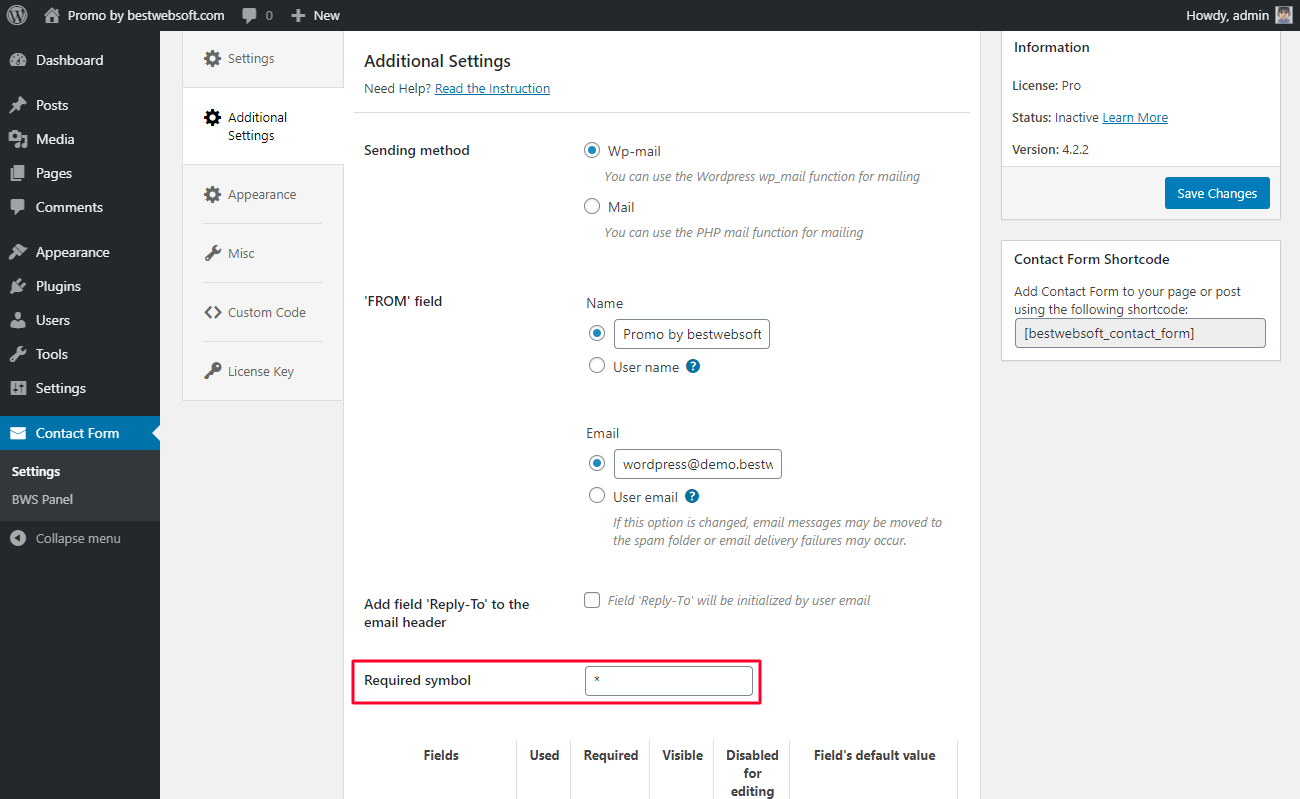The width and height of the screenshot is (1300, 799).
Task: Select the Mail sending method
Action: 592,207
